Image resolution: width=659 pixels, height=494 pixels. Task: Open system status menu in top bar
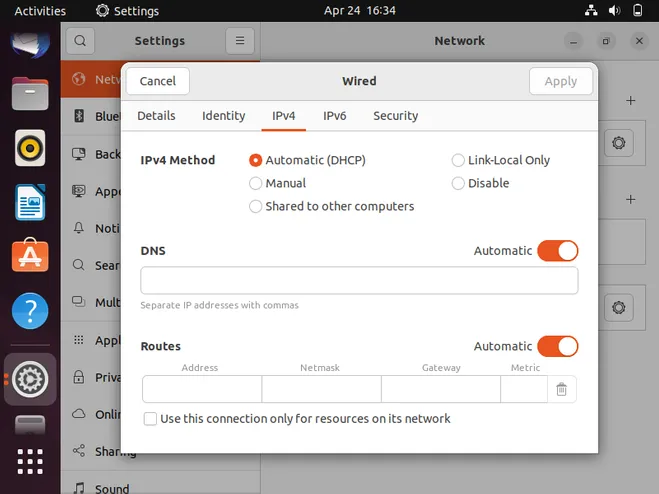[614, 11]
